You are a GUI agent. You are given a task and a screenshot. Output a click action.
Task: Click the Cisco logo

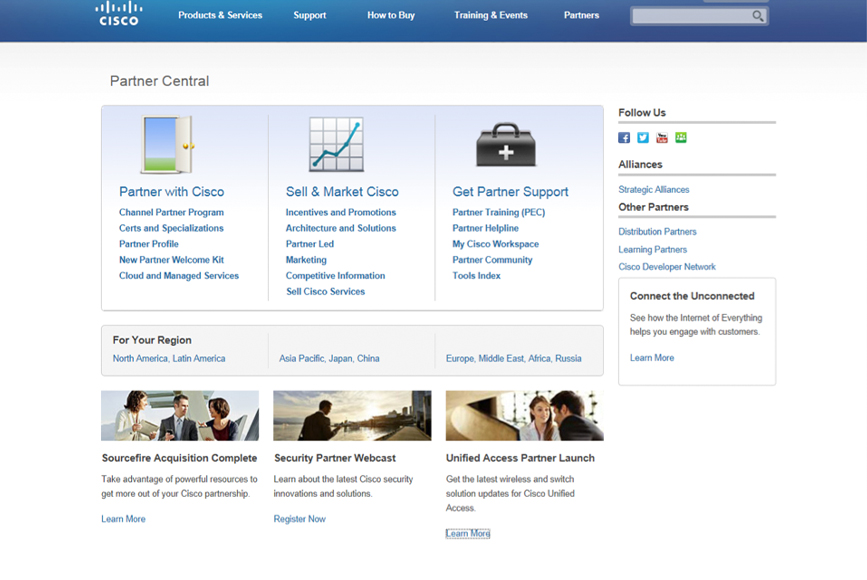pyautogui.click(x=119, y=14)
